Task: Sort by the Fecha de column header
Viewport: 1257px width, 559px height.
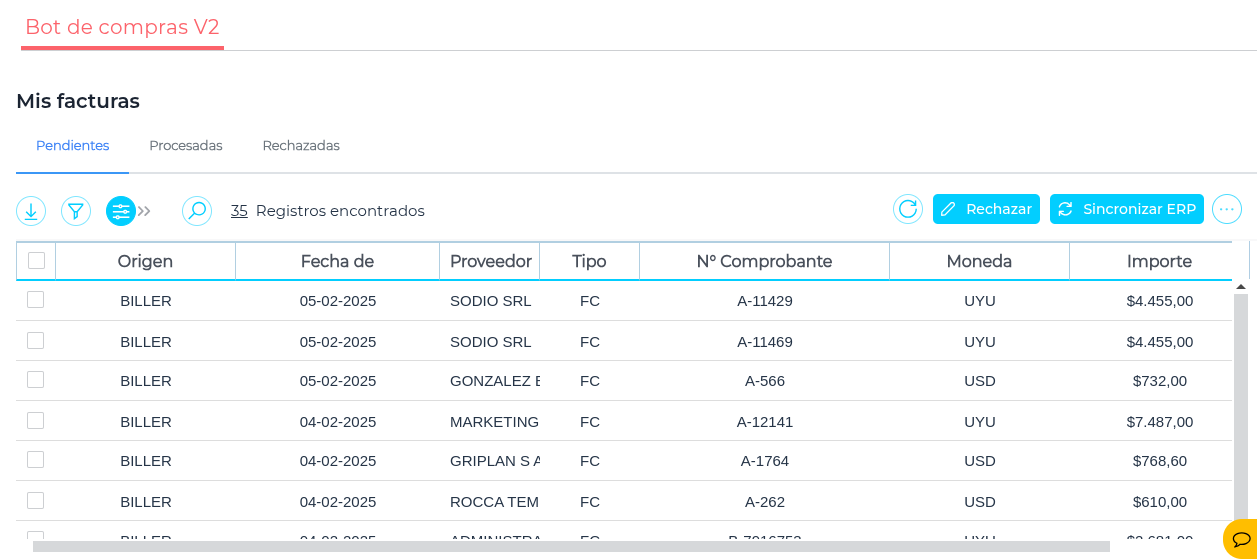Action: pyautogui.click(x=338, y=261)
